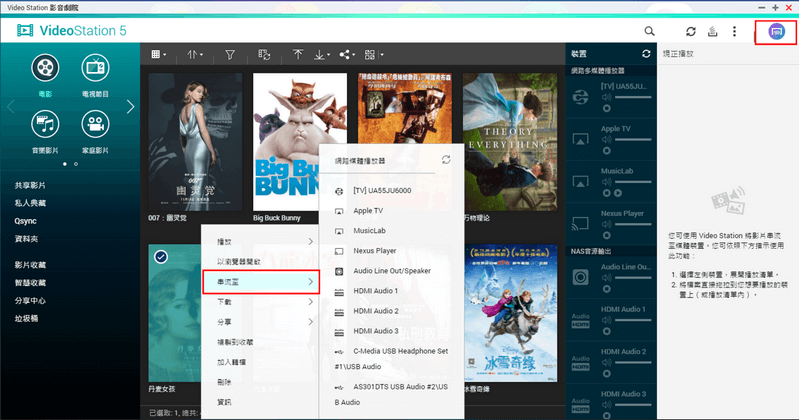Select the second category page dot
800x420 pixels.
click(76, 164)
